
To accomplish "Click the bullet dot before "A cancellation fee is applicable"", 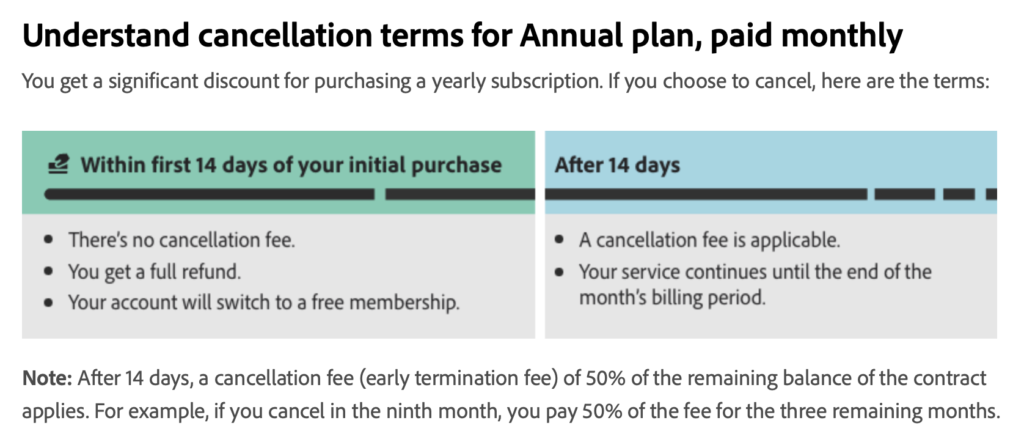I will [x=561, y=241].
